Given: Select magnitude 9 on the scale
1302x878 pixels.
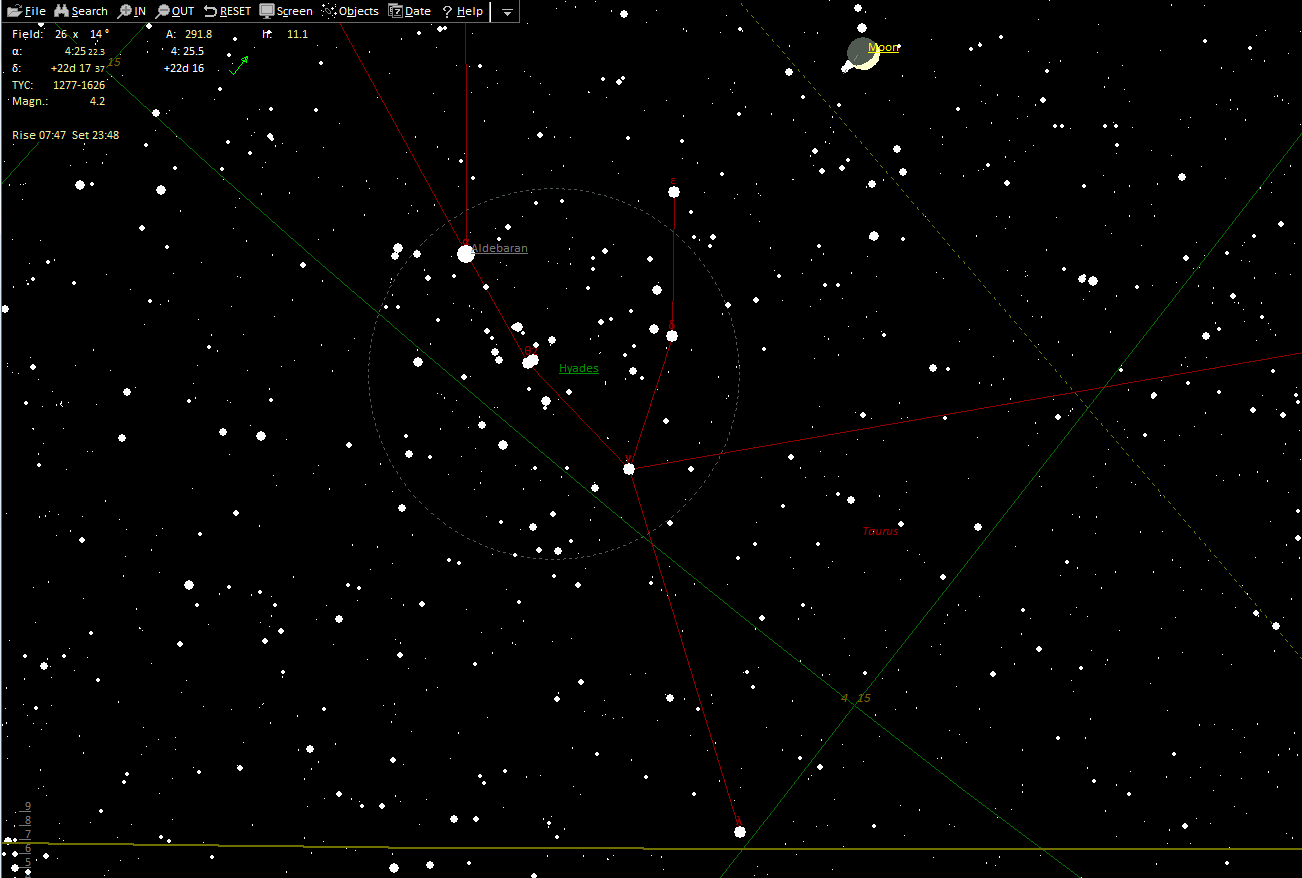Looking at the screenshot, I should tap(28, 806).
